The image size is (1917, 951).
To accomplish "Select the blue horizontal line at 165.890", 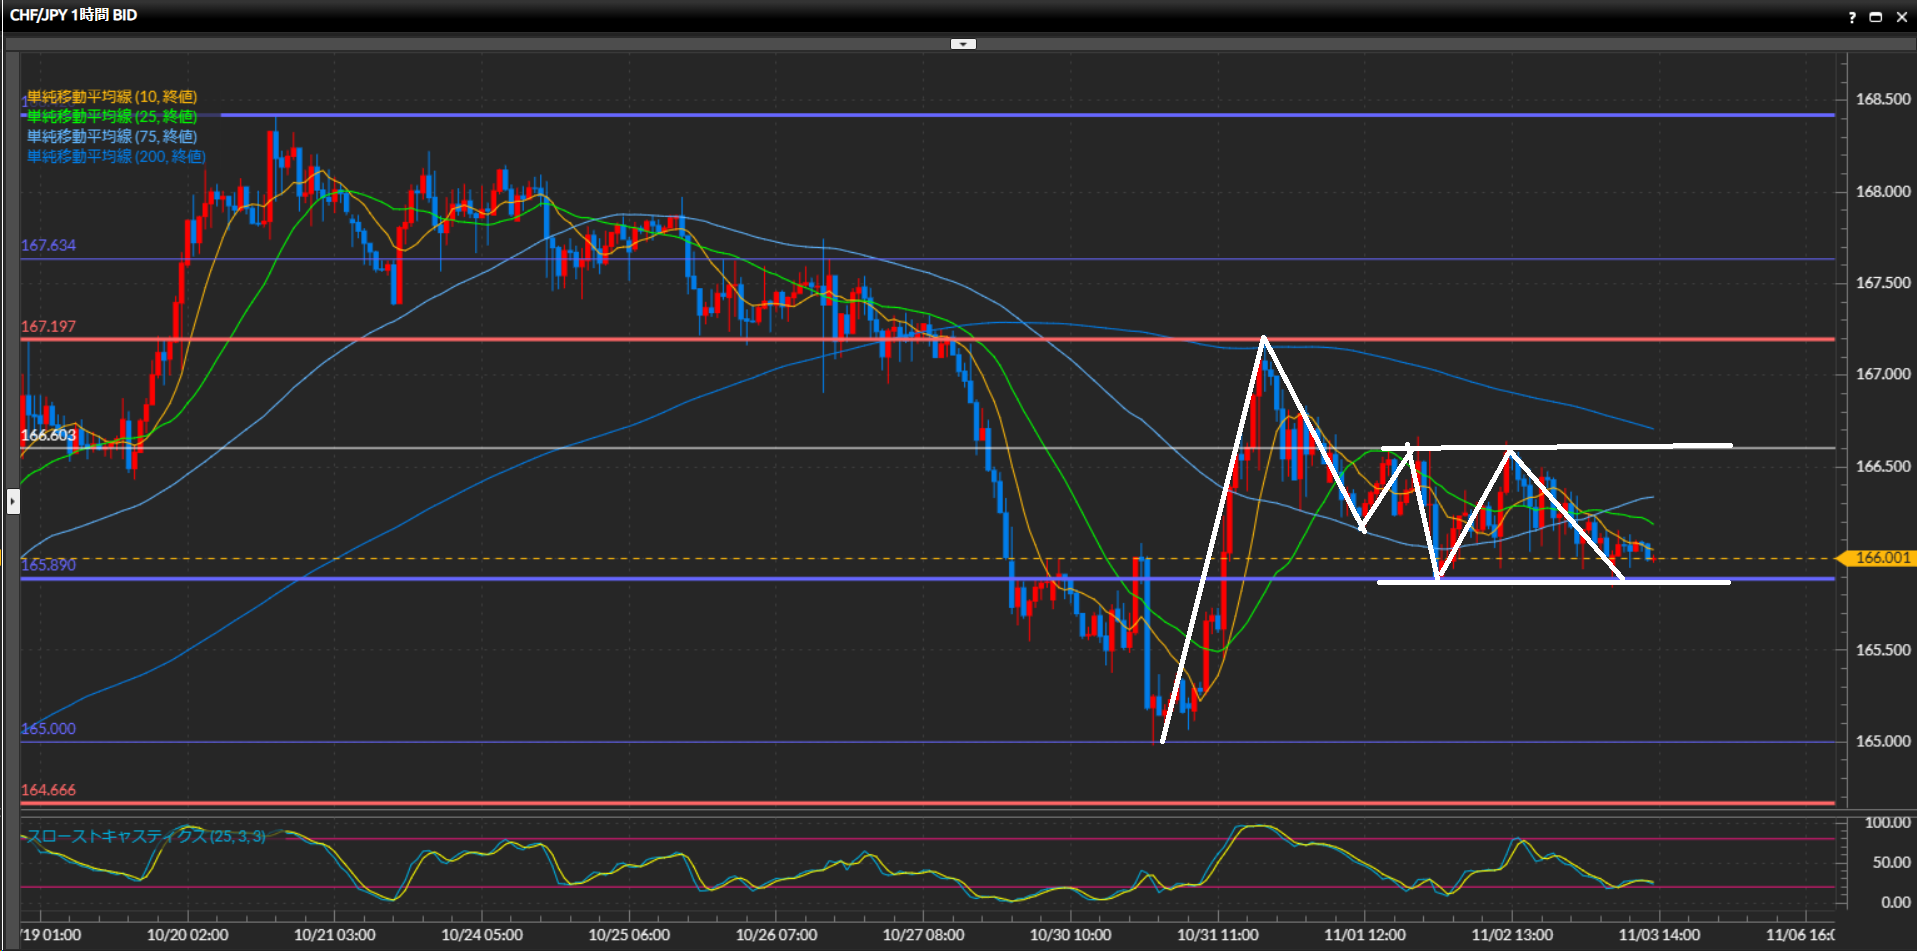I will pyautogui.click(x=600, y=579).
